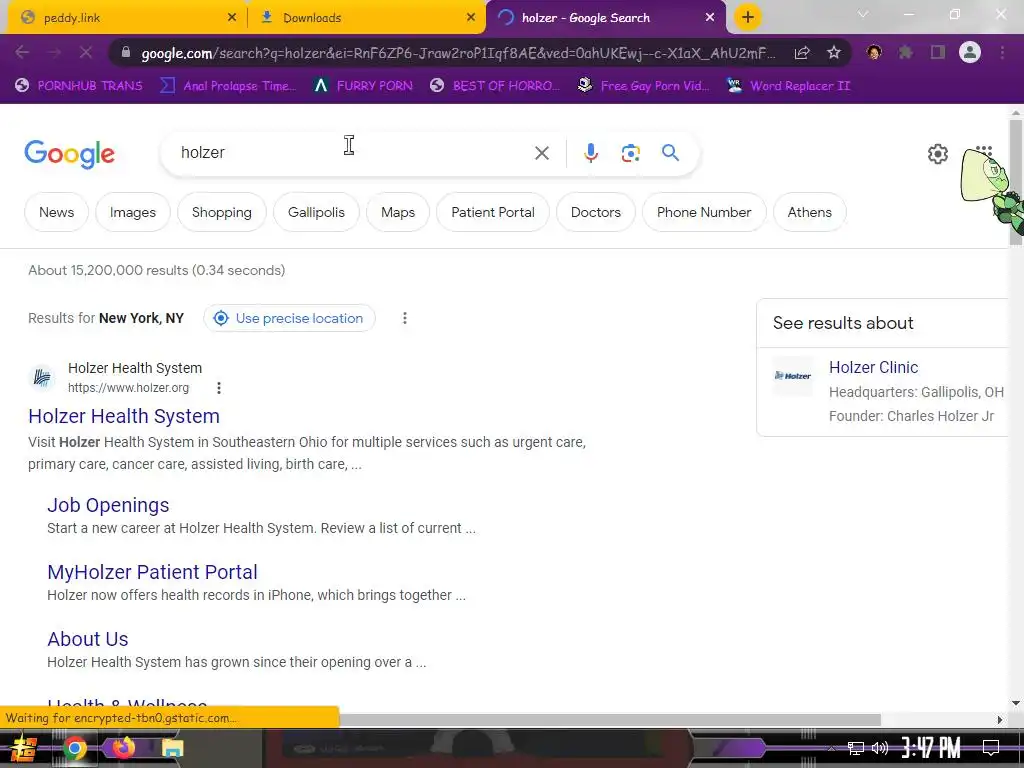Switch to the Downloads tab
This screenshot has width=1024, height=768.
pyautogui.click(x=366, y=18)
